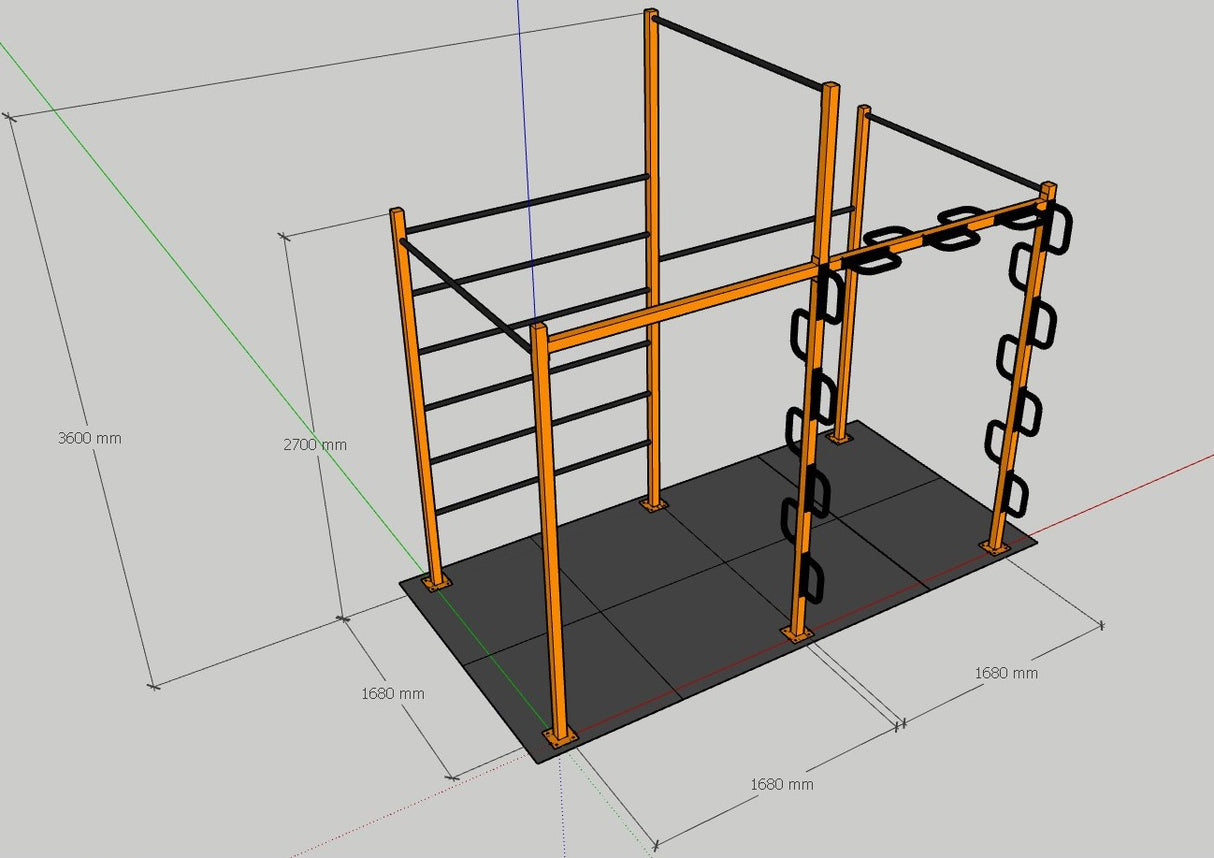This screenshot has width=1214, height=858.
Task: Click the bottom-center 1680 mm dimension label
Action: [782, 783]
